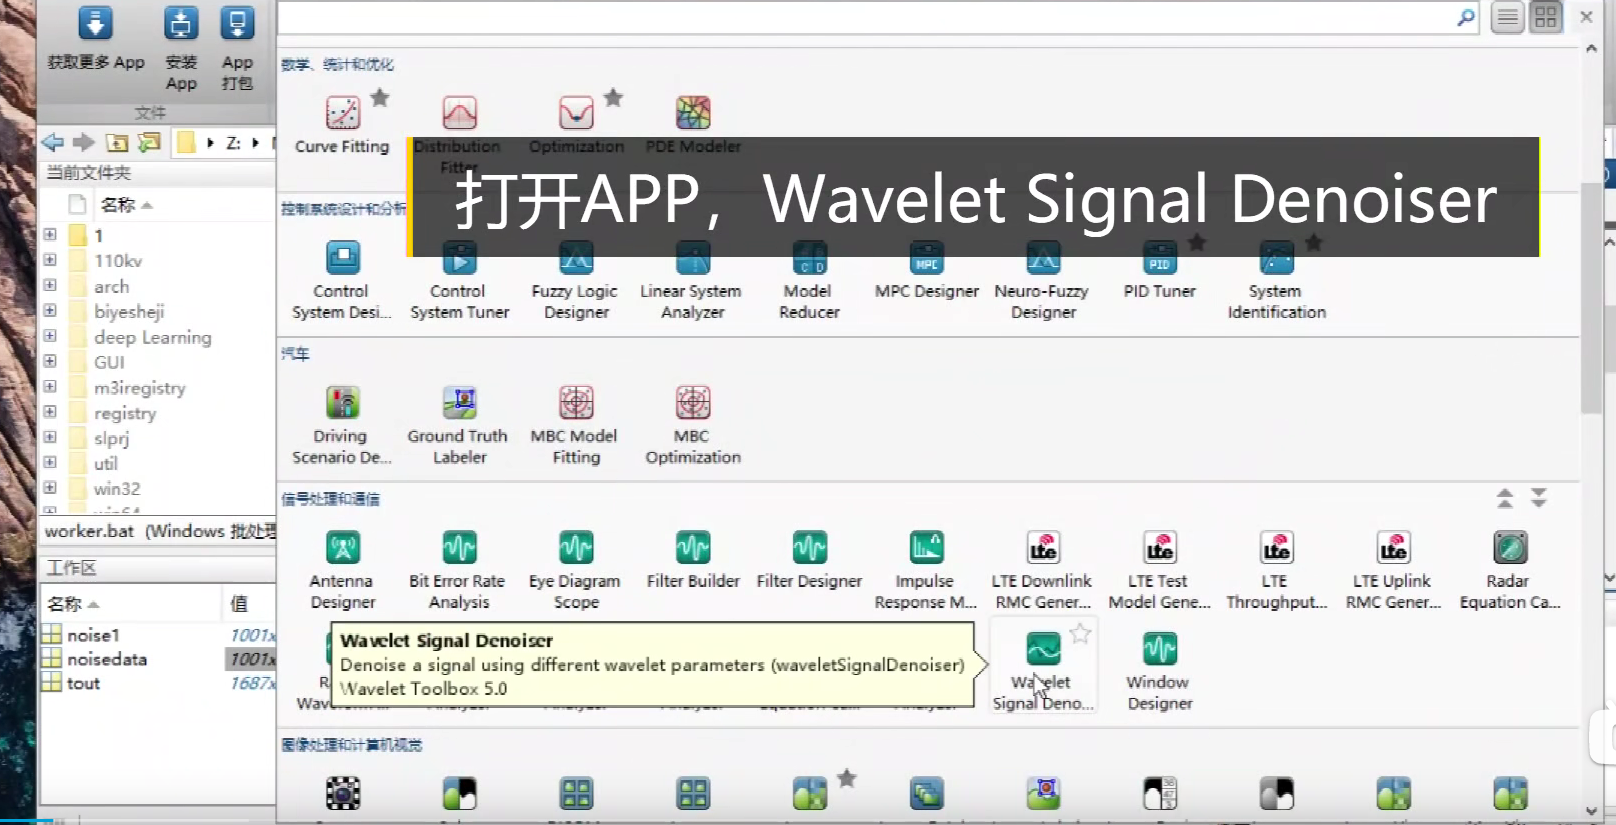Launch Bit Error Rate Analysis

point(458,570)
